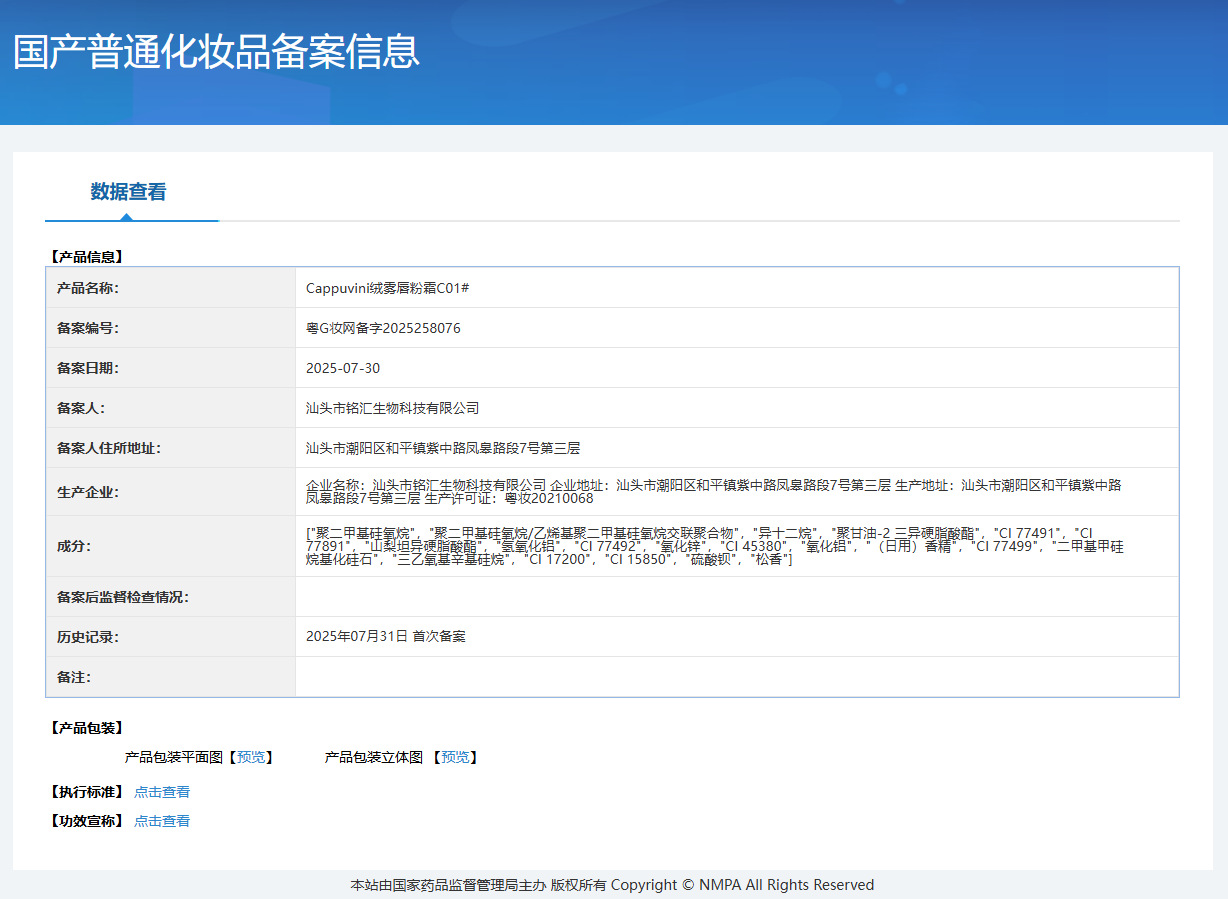Click the NMPA copyright footer text
Image resolution: width=1228 pixels, height=899 pixels.
pos(612,885)
